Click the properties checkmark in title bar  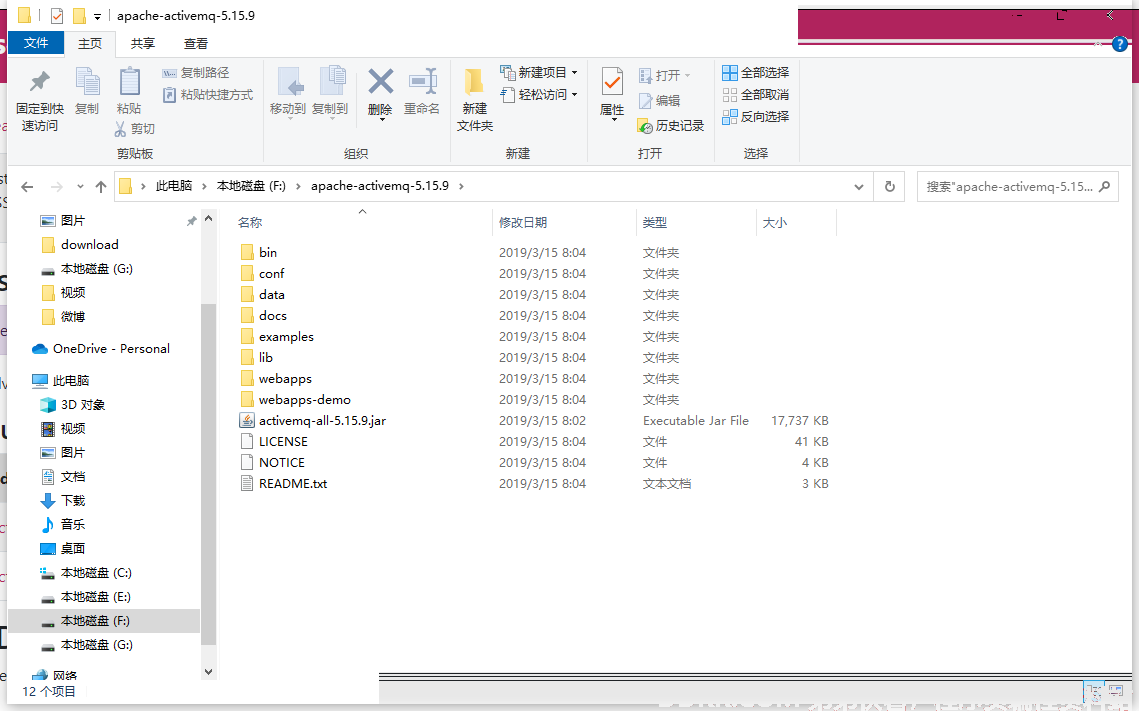coord(57,15)
